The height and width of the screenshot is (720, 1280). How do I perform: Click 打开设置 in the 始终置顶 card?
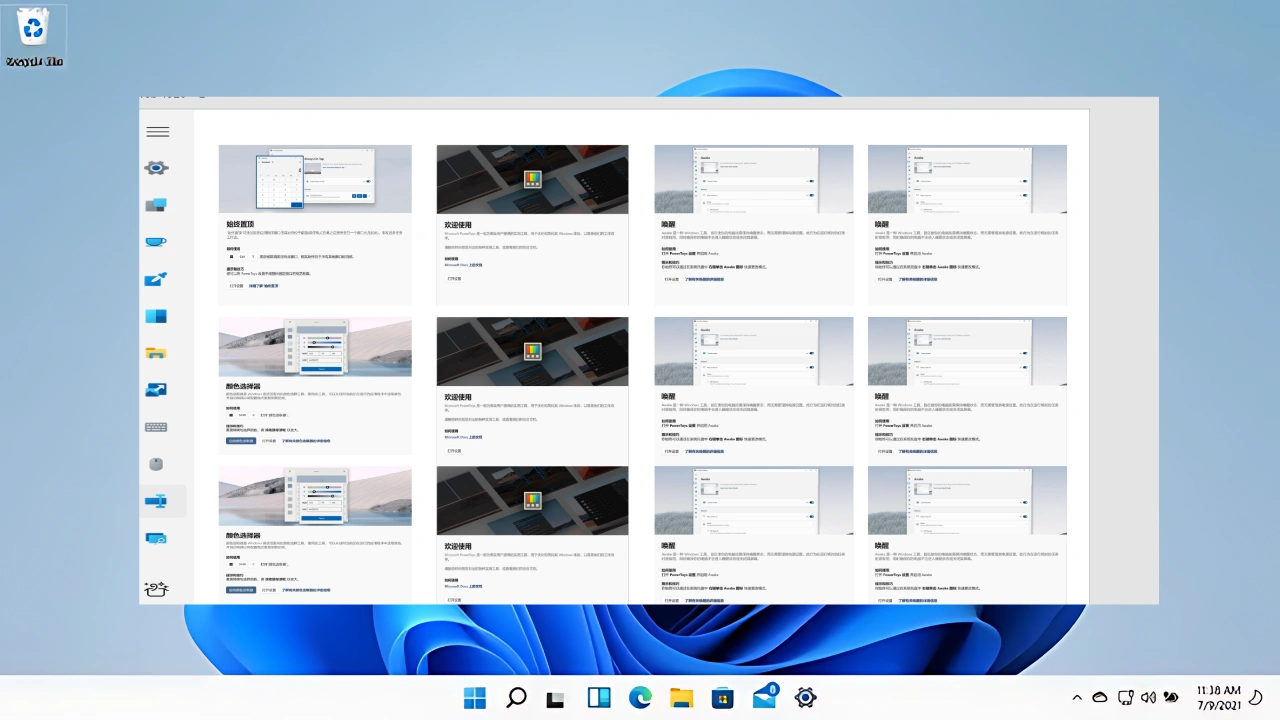[236, 286]
